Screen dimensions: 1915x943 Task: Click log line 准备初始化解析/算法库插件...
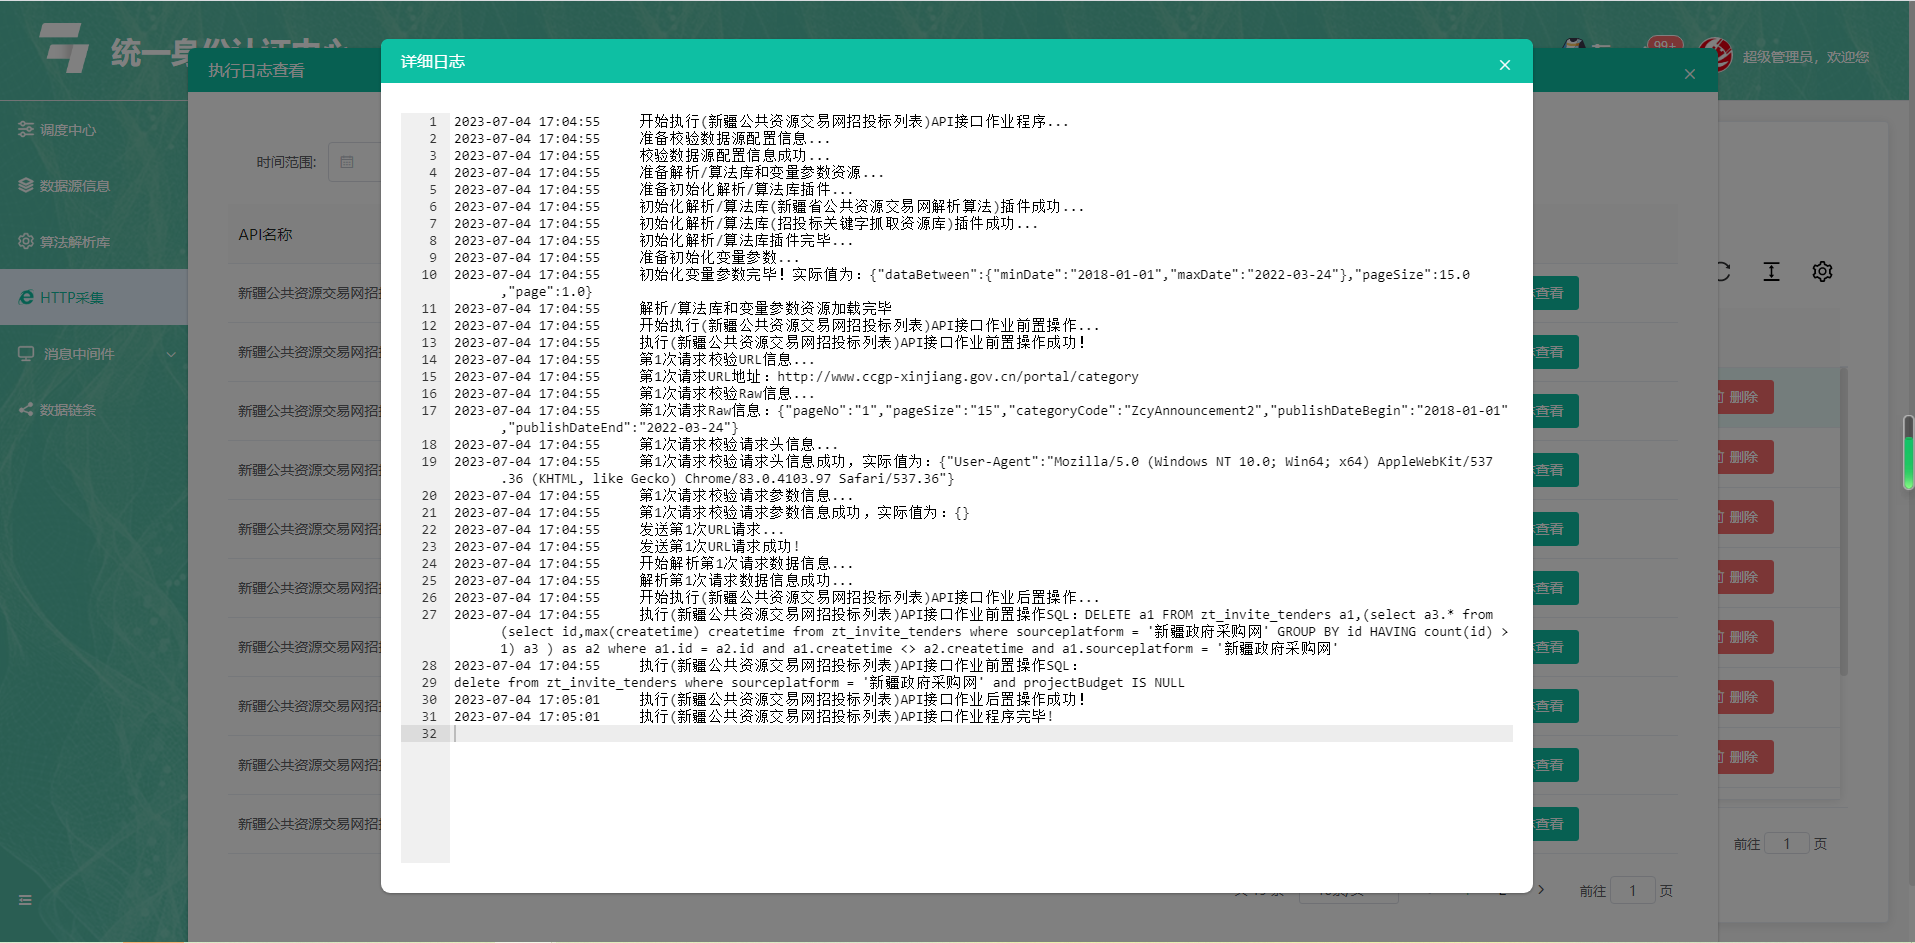pos(746,190)
